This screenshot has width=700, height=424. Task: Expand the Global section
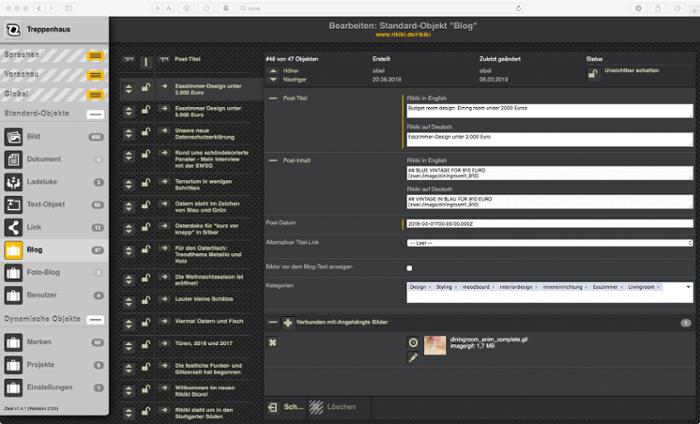coord(95,95)
